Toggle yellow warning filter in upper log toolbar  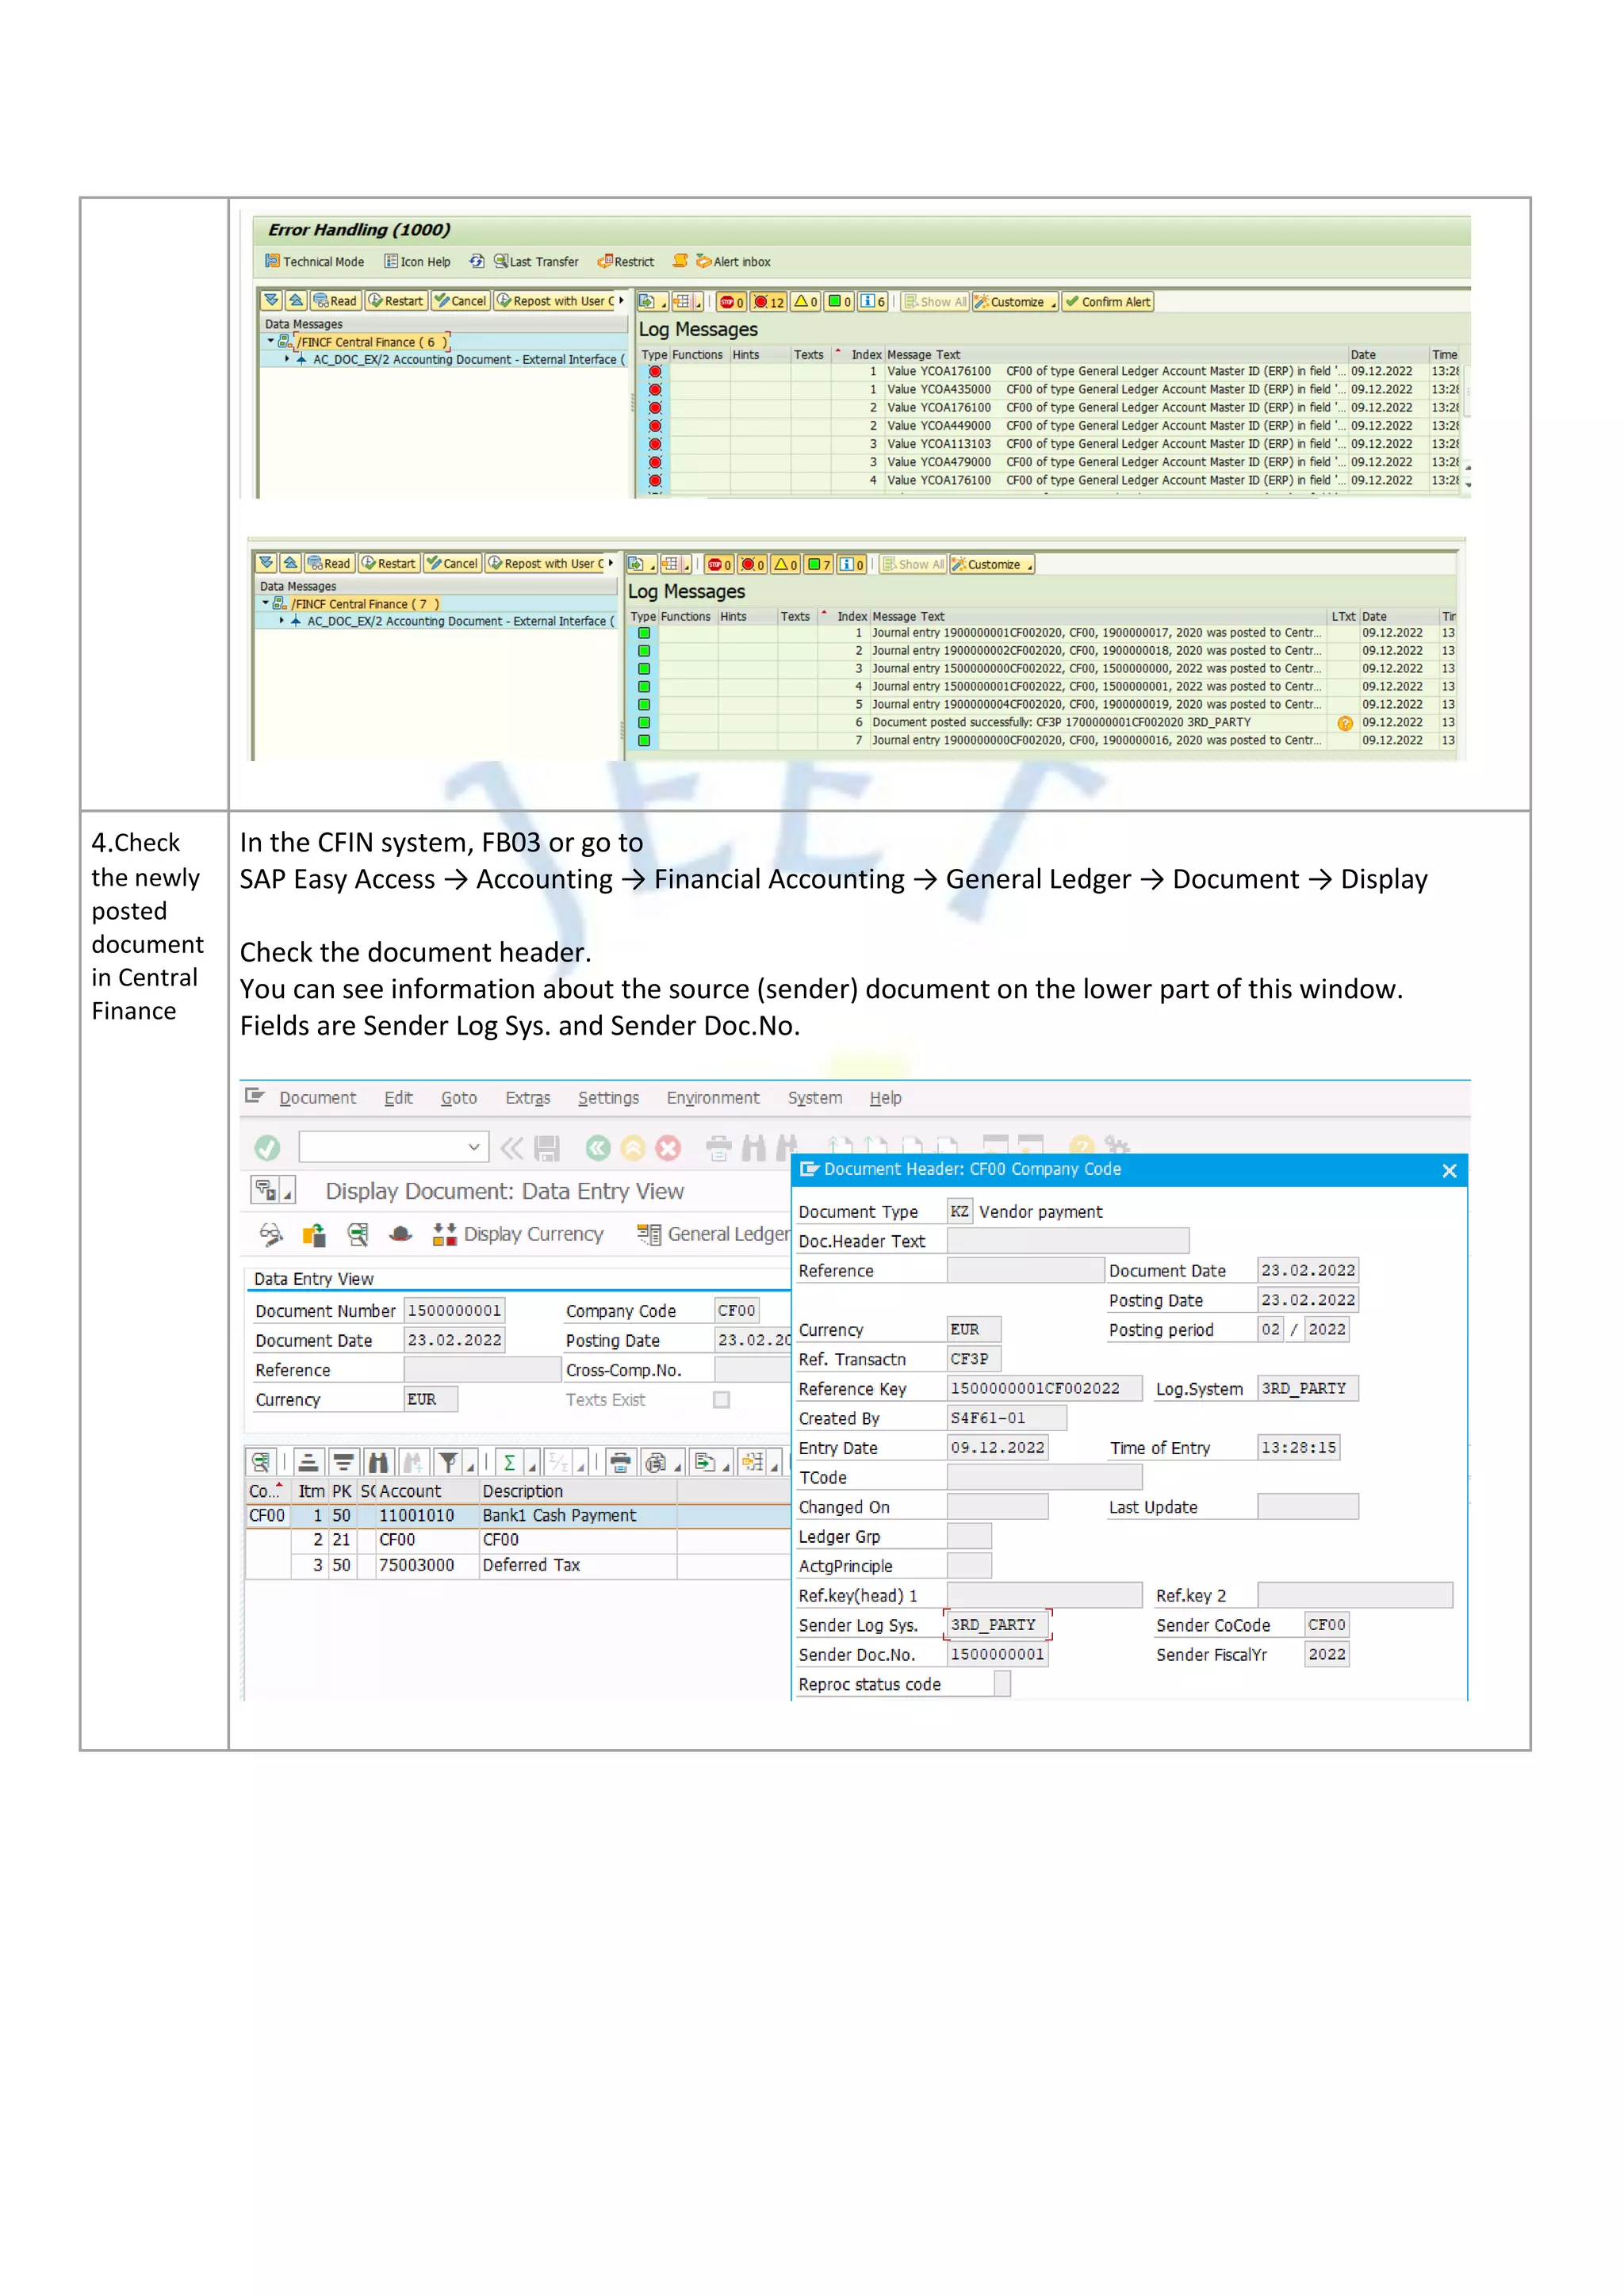click(x=806, y=301)
